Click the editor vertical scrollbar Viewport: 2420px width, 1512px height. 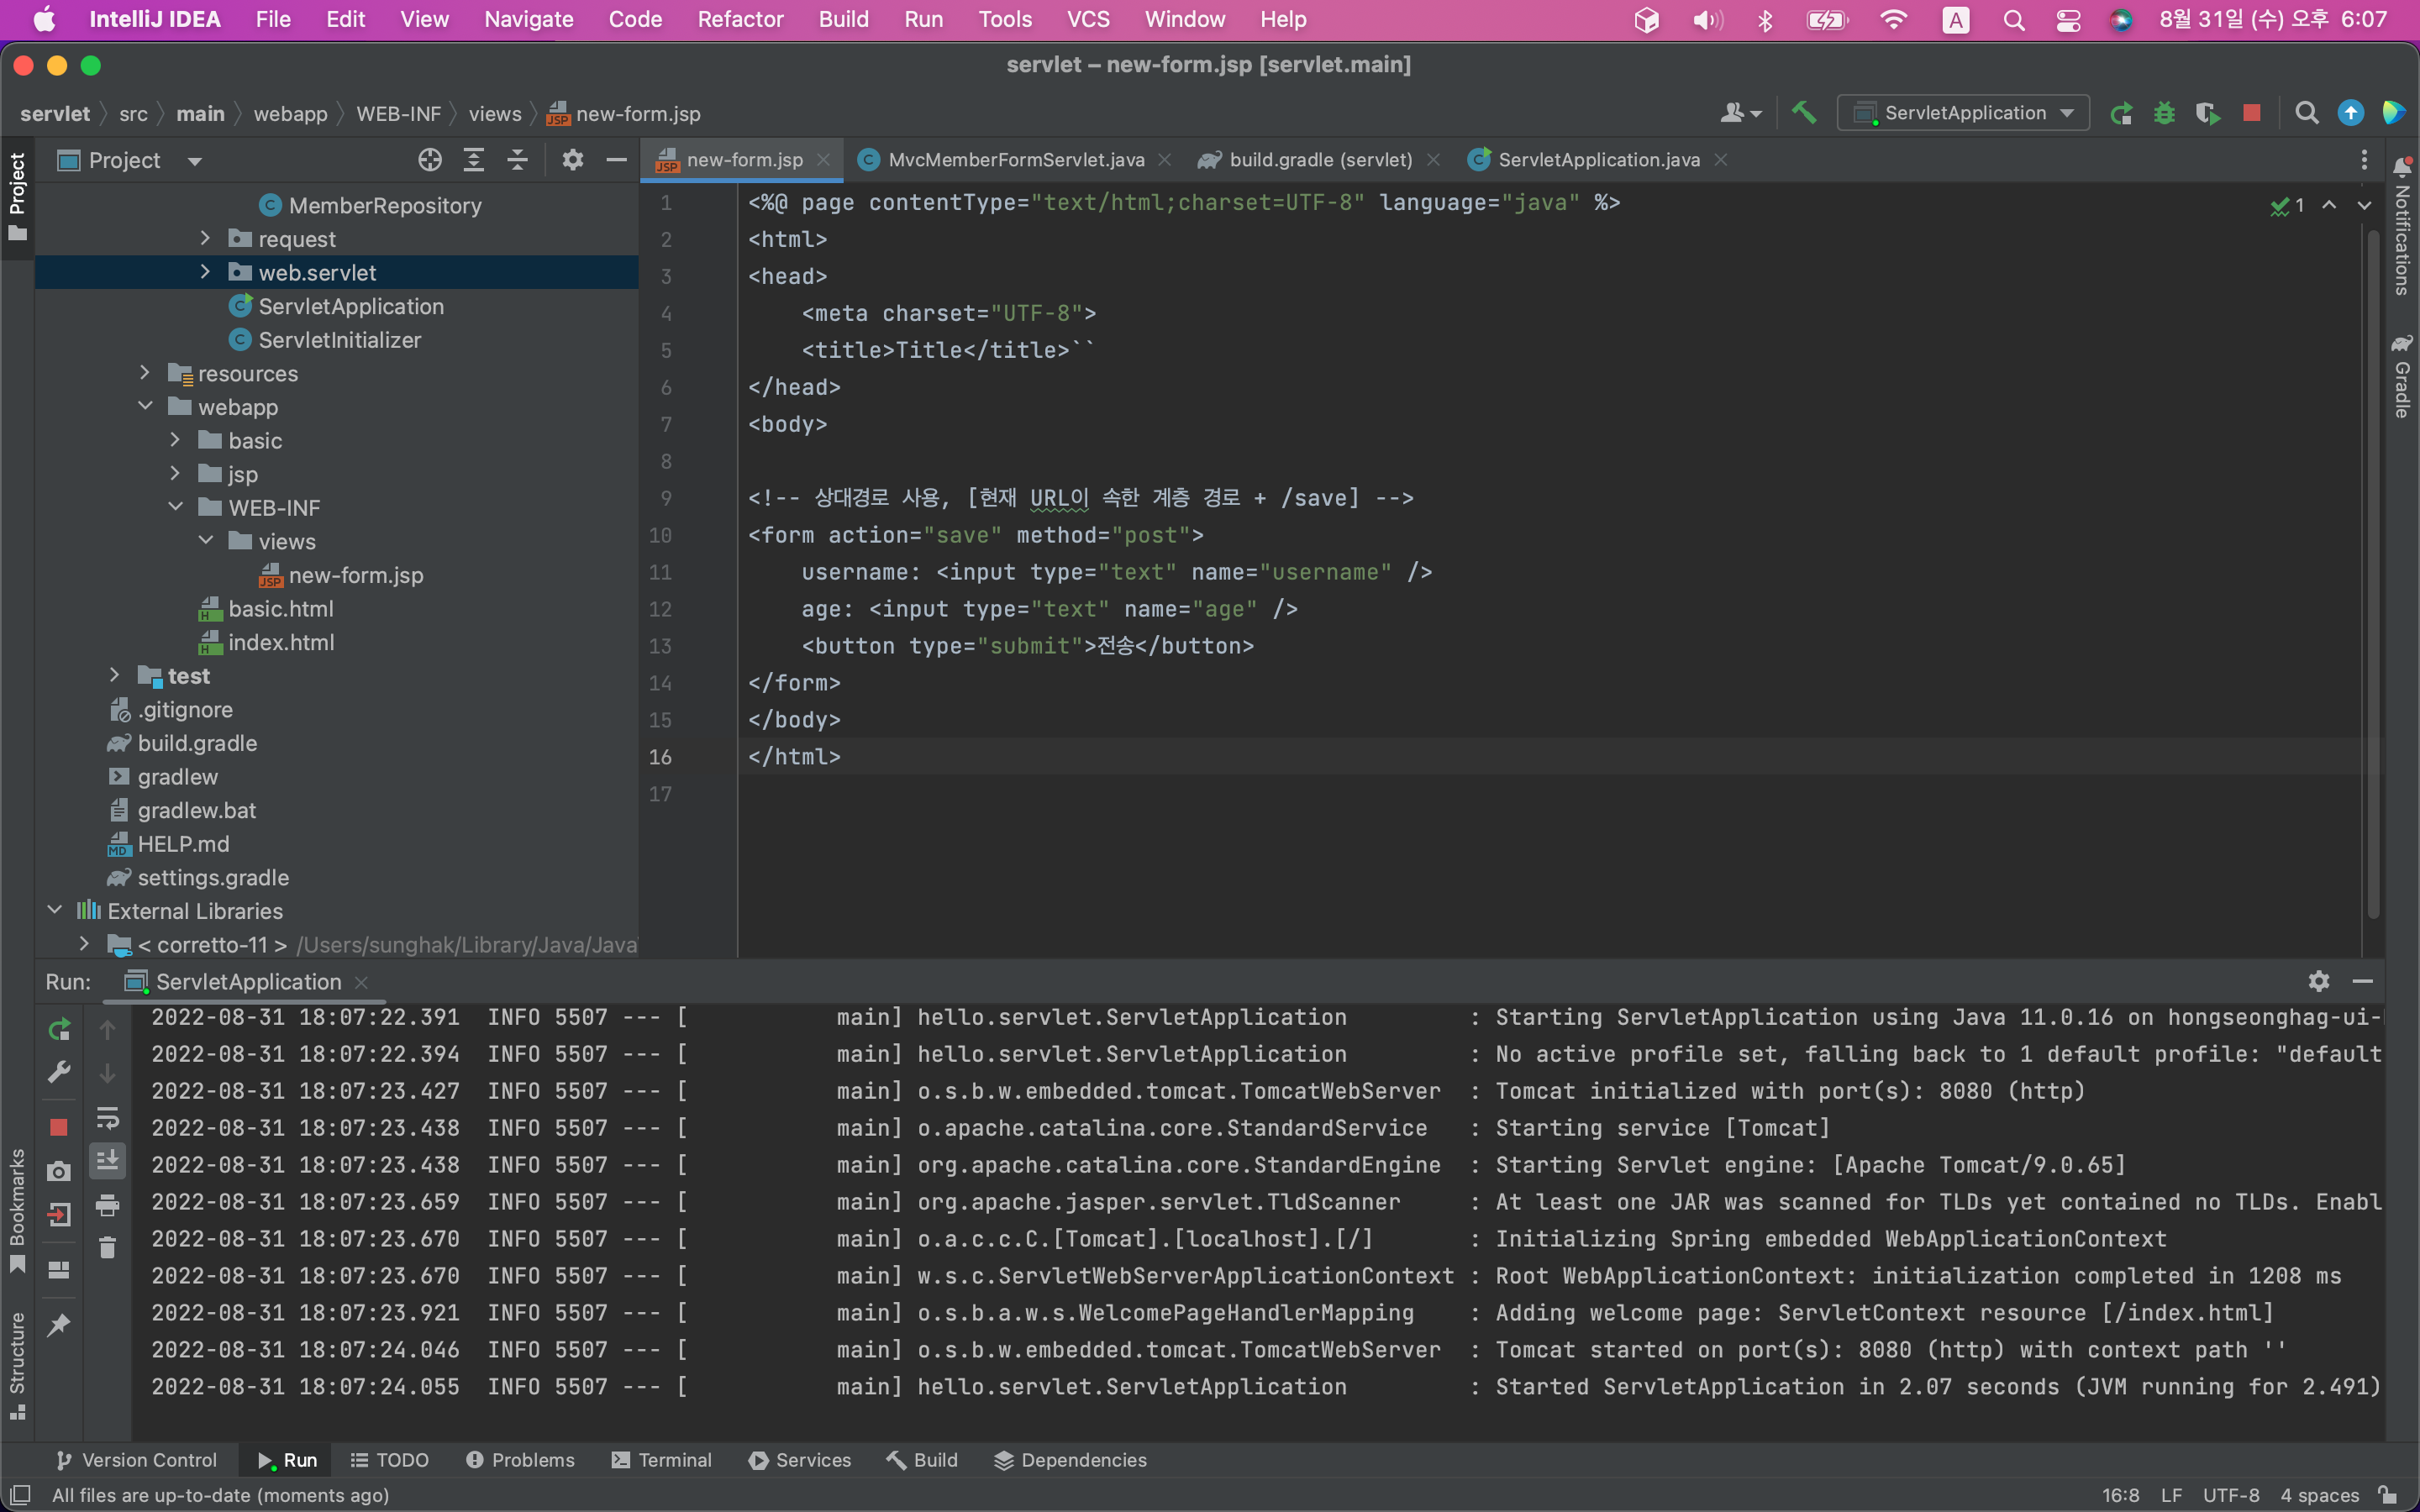click(2372, 575)
